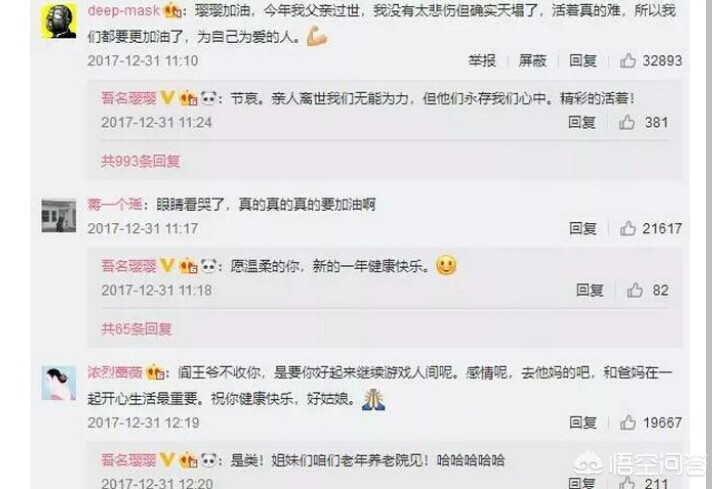Viewport: 720px width, 489px height.
Task: Like the comment with 19667 likes
Action: 628,422
